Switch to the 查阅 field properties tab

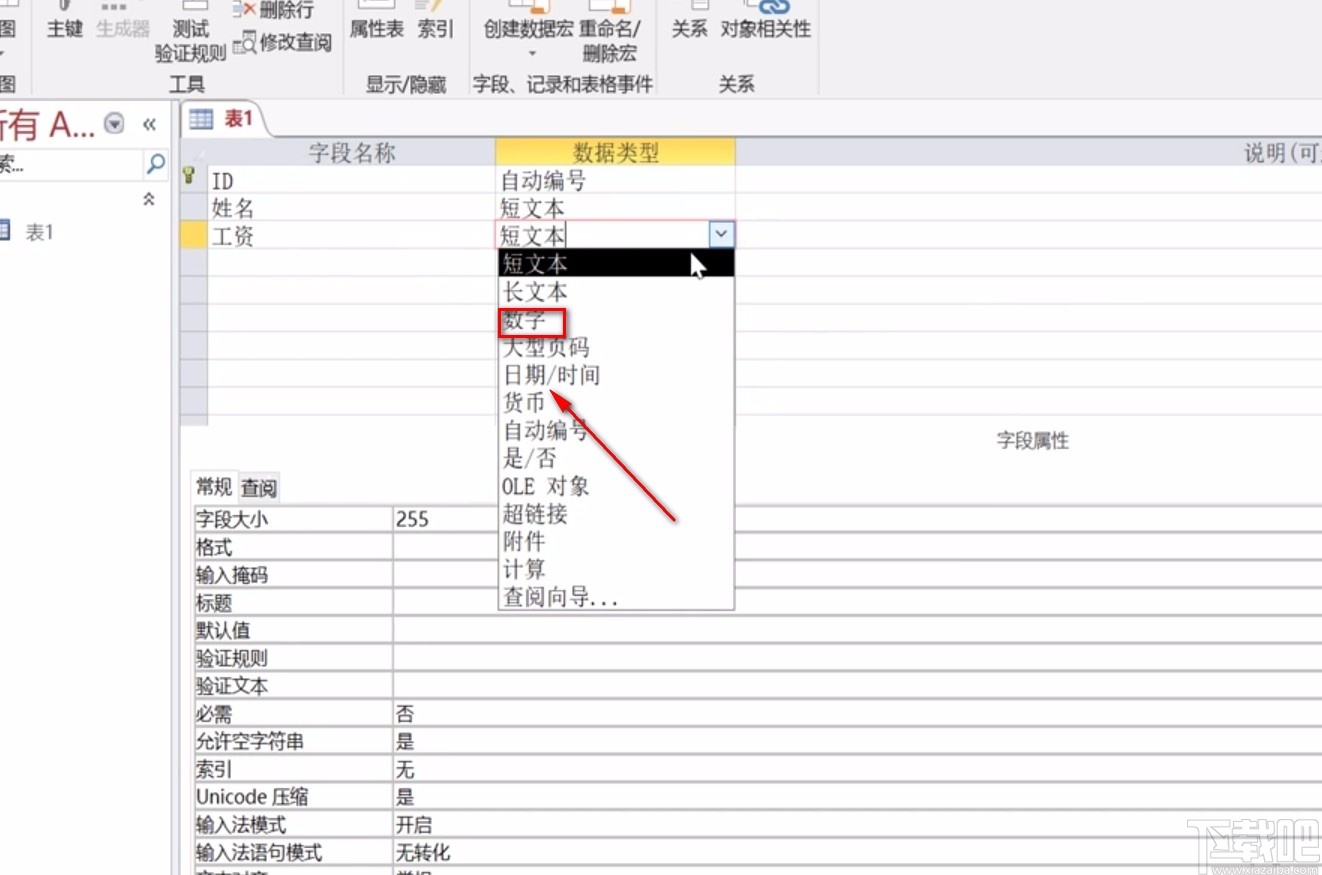click(x=258, y=487)
